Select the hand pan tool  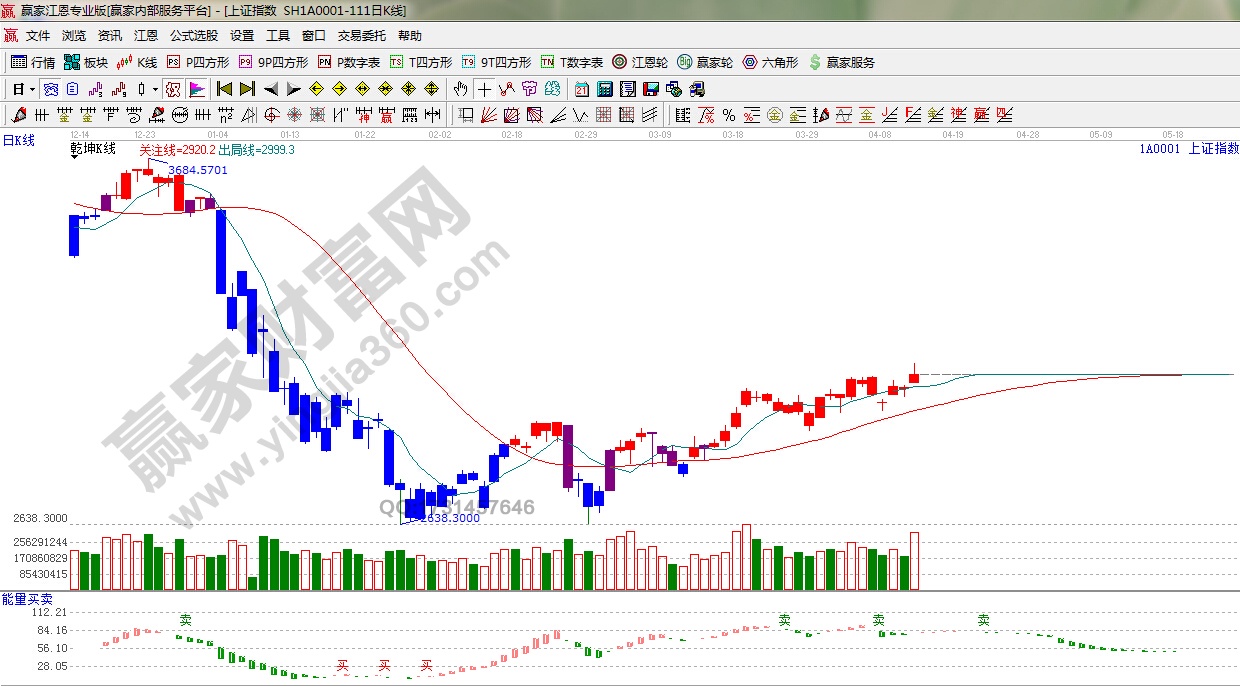click(x=461, y=89)
